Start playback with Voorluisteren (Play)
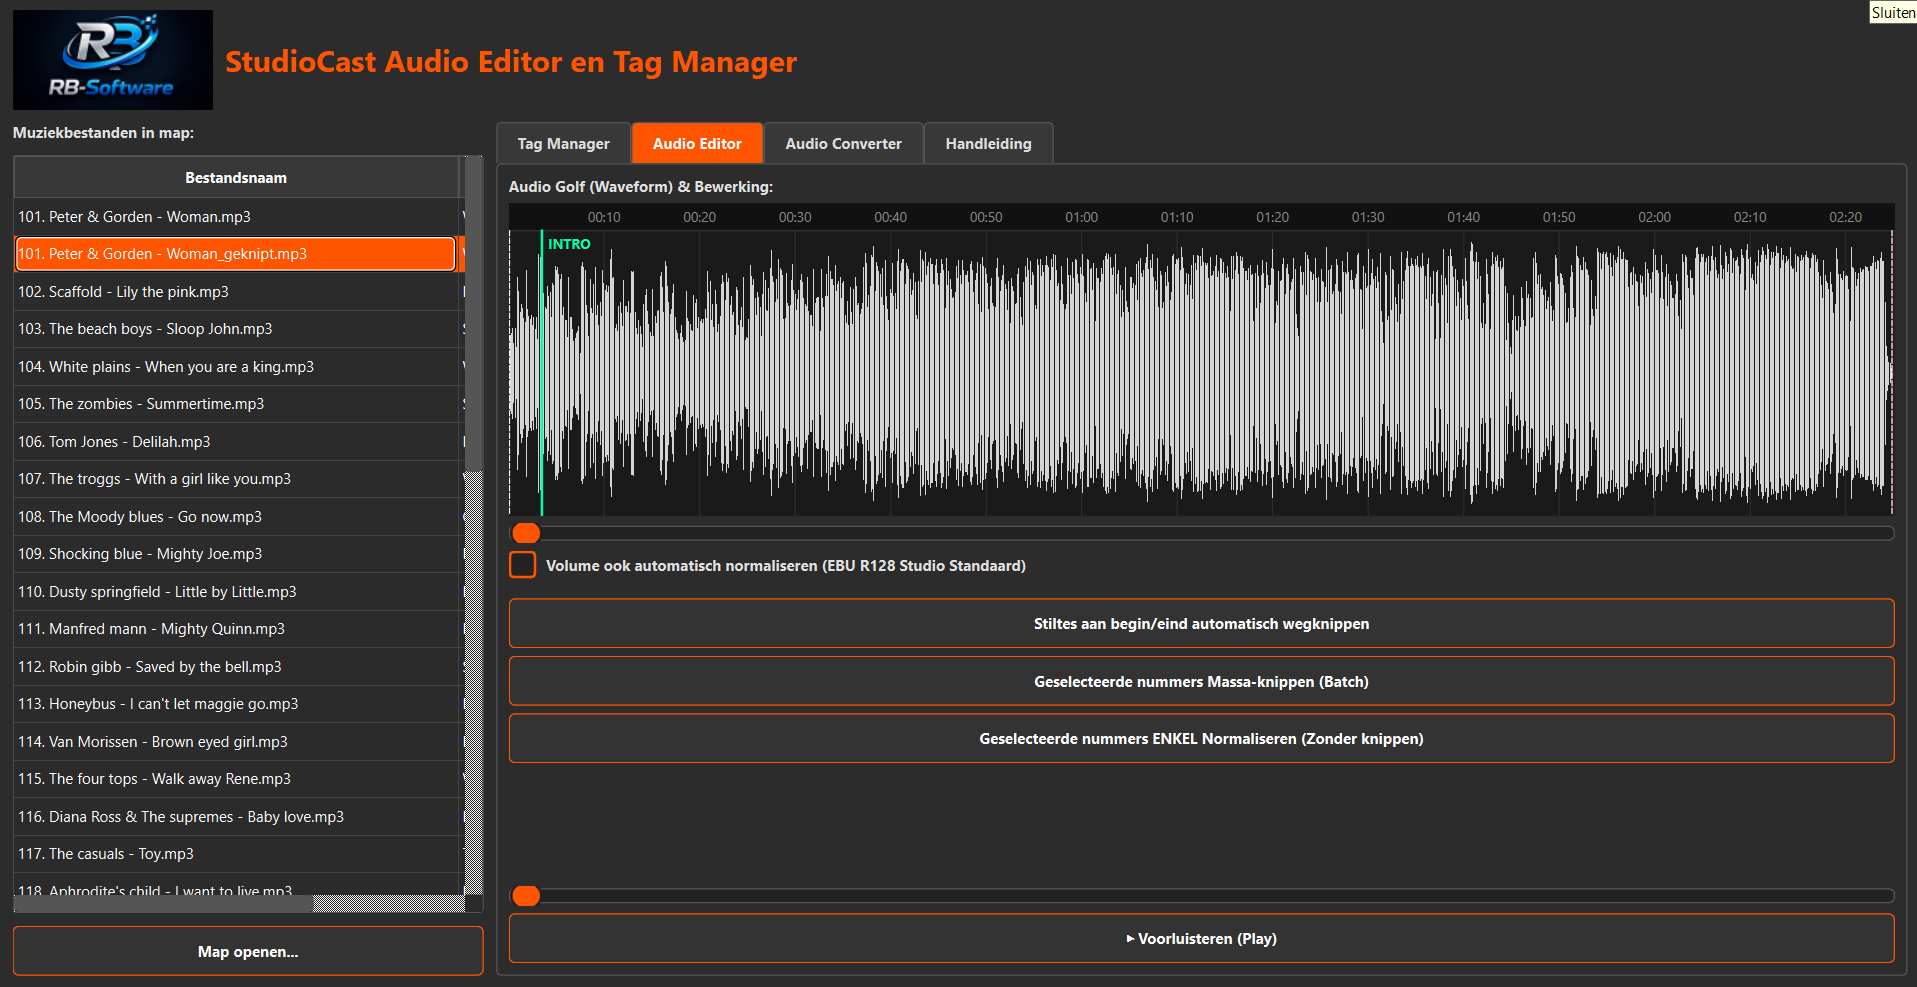Viewport: 1917px width, 987px height. coord(1201,938)
